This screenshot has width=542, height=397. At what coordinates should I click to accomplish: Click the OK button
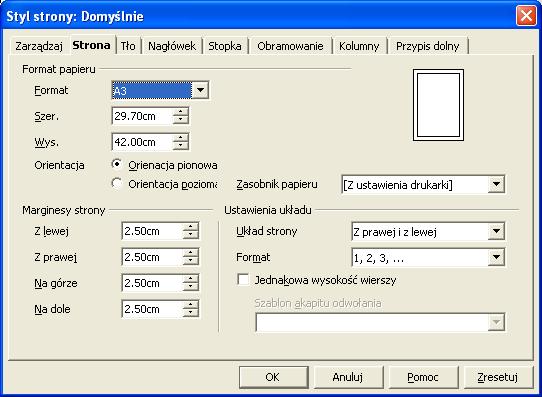click(273, 377)
